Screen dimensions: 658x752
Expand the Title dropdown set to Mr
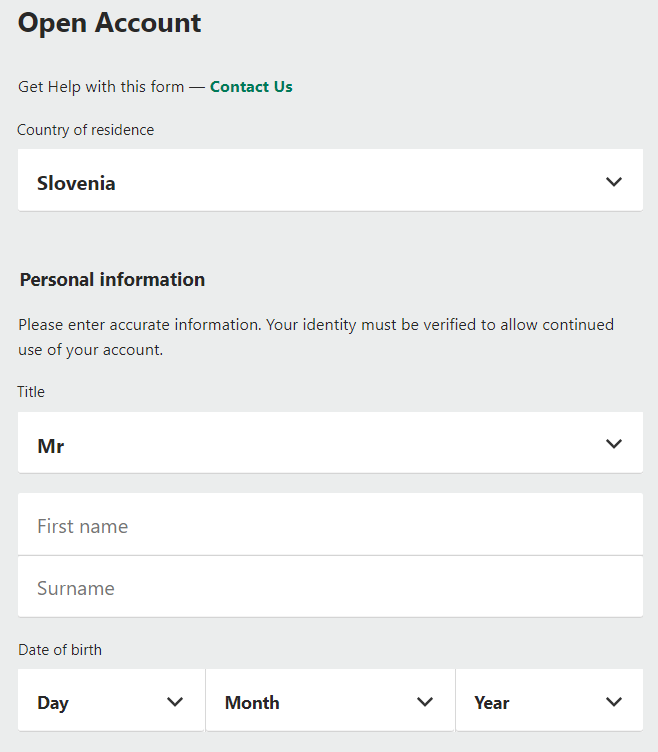pyautogui.click(x=330, y=443)
